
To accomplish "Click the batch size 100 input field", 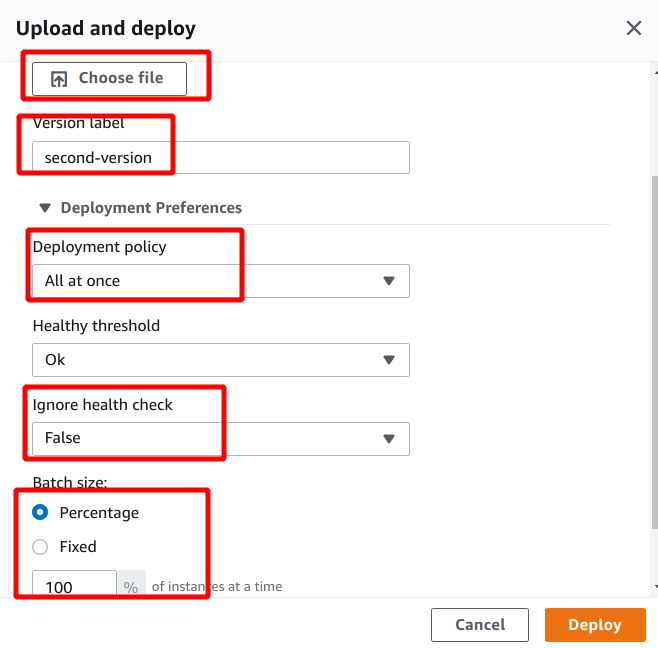I will click(74, 583).
